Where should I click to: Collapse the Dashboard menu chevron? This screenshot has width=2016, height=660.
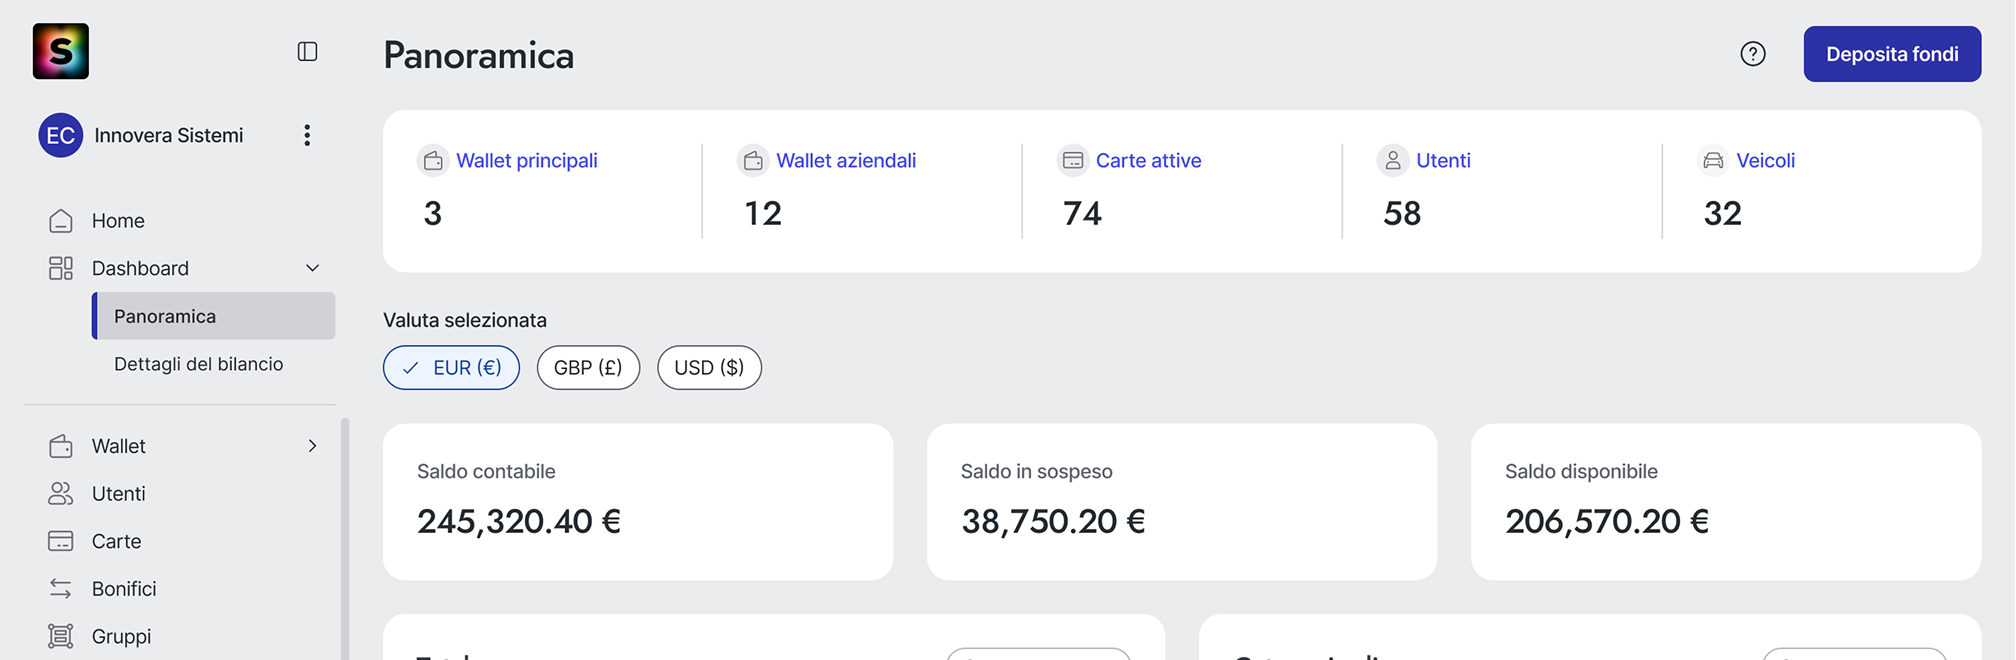[x=312, y=268]
